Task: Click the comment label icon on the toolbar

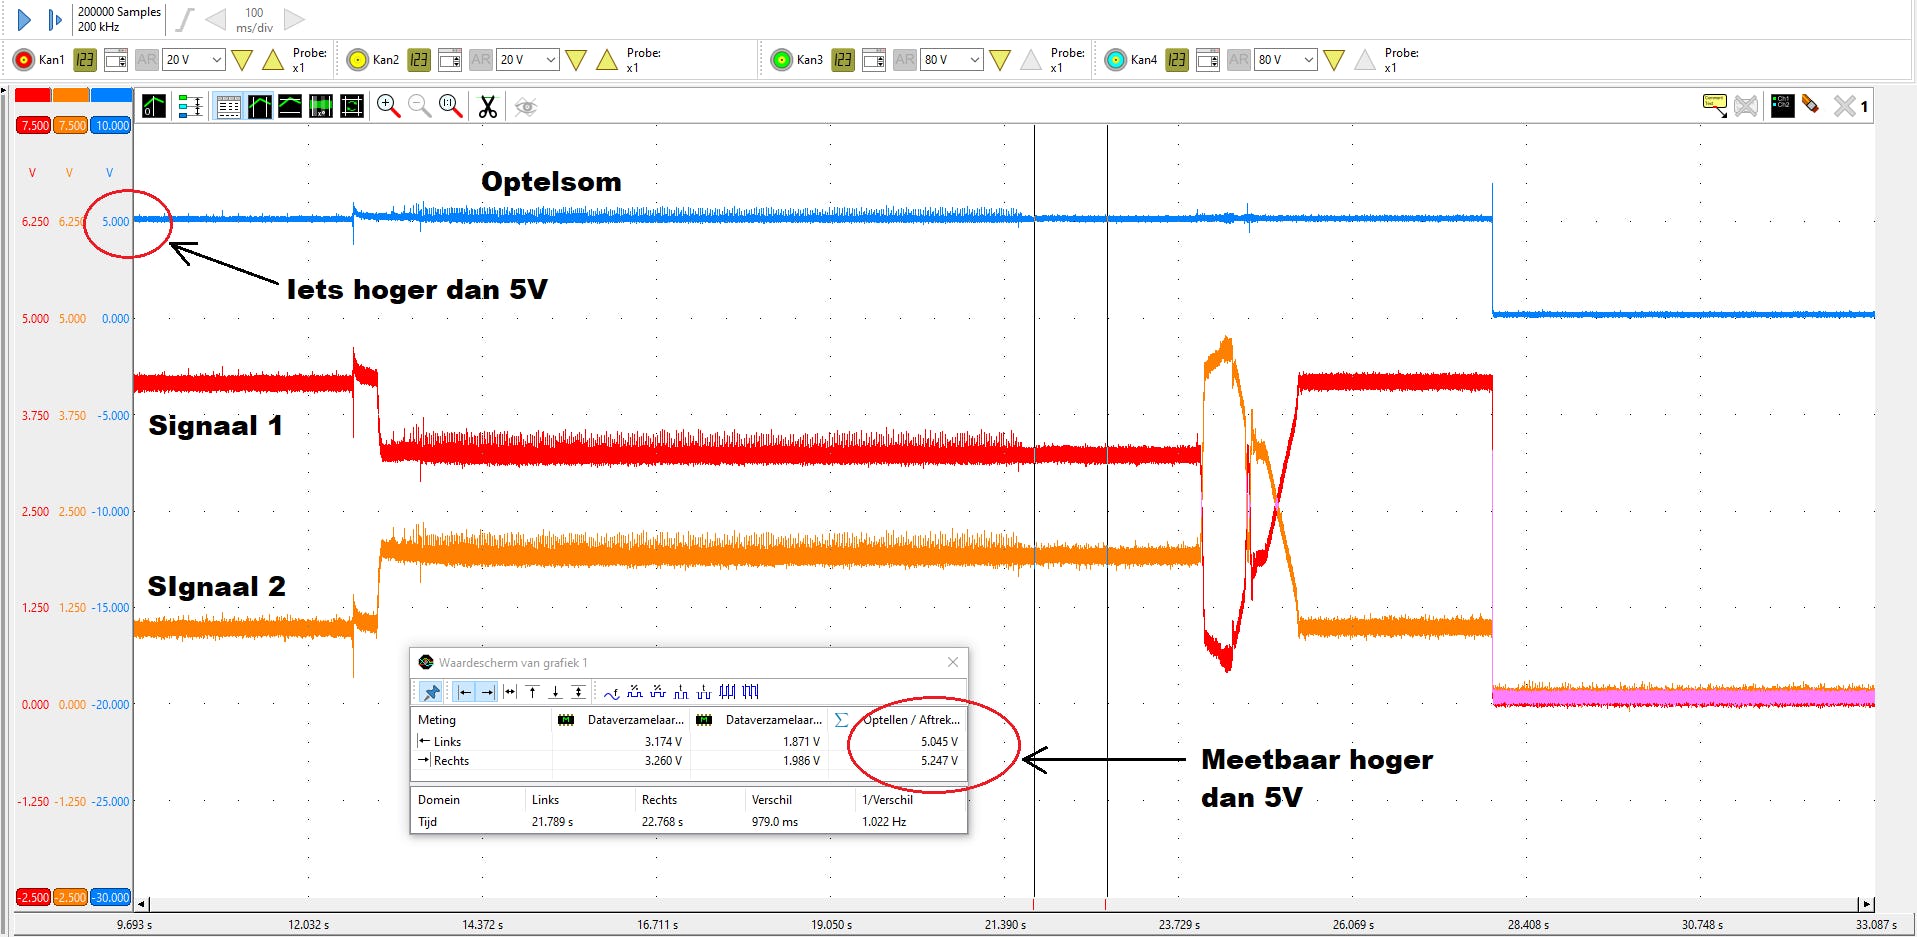Action: point(1714,104)
